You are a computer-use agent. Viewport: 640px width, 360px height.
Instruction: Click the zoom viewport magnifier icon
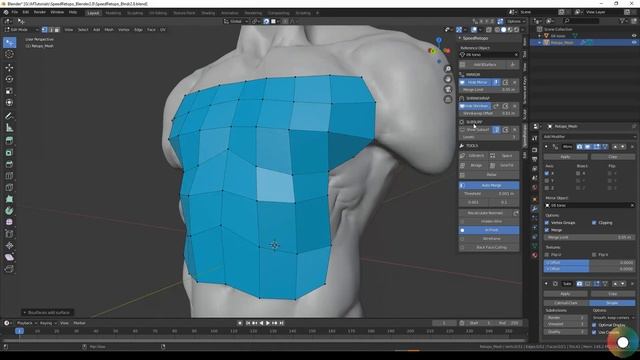point(448,69)
